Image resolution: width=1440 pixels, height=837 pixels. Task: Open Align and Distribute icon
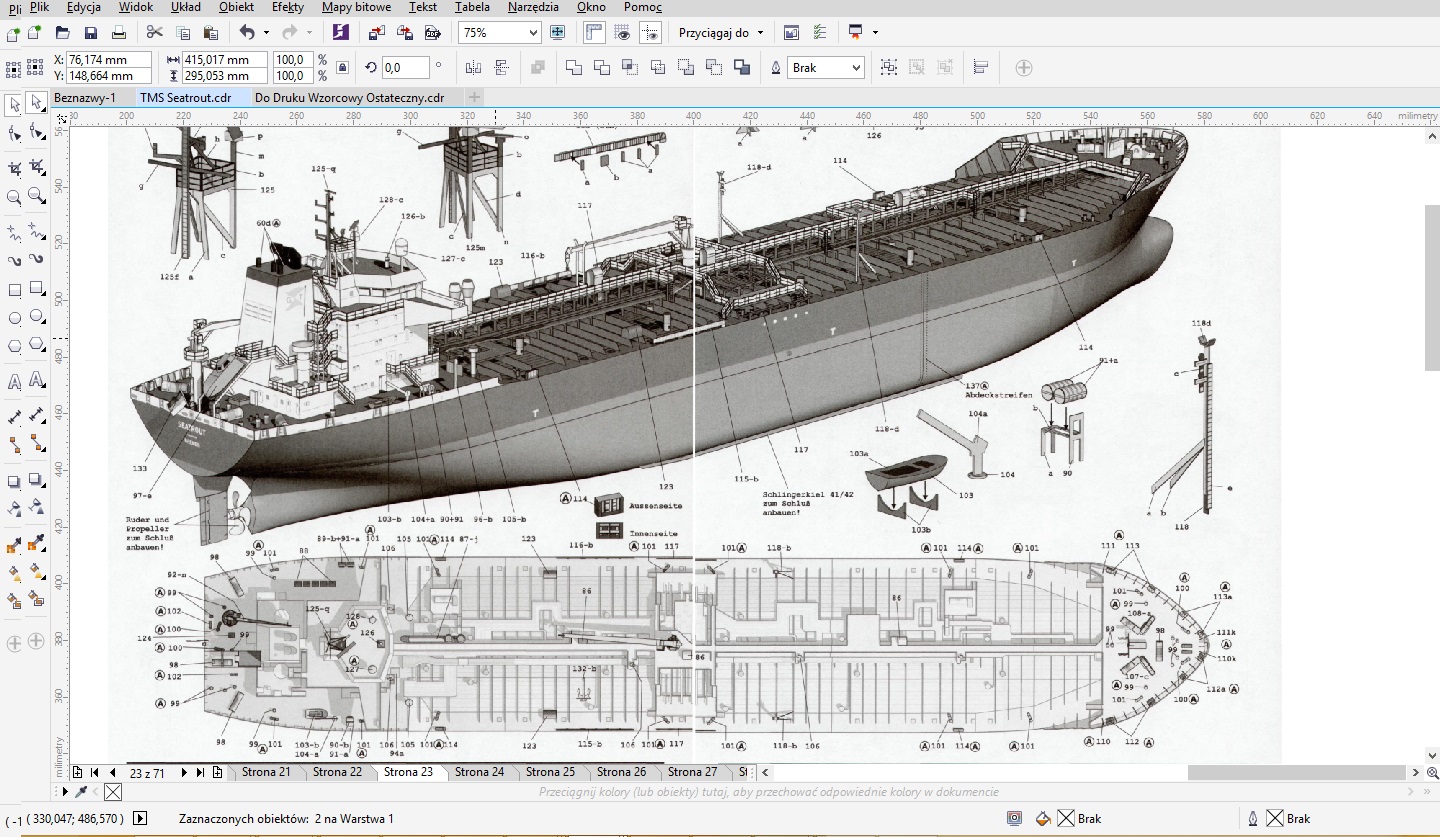pos(980,68)
